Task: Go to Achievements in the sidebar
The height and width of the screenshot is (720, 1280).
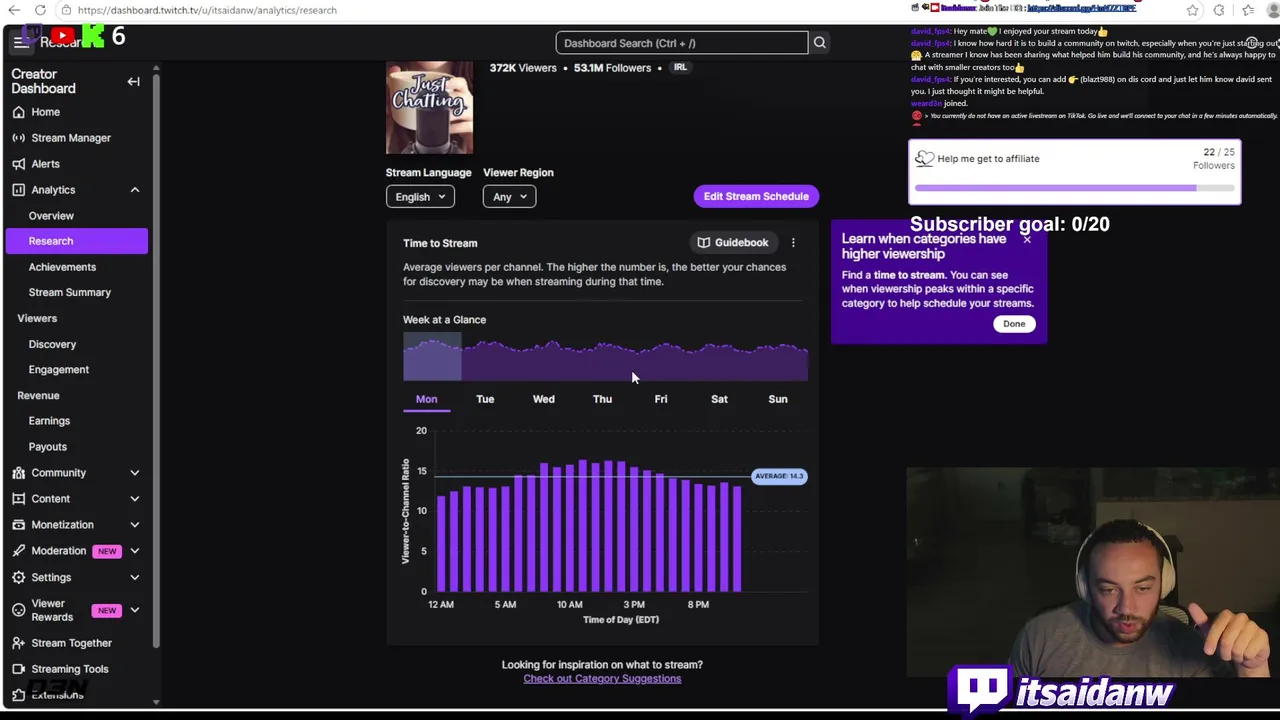Action: coord(62,267)
